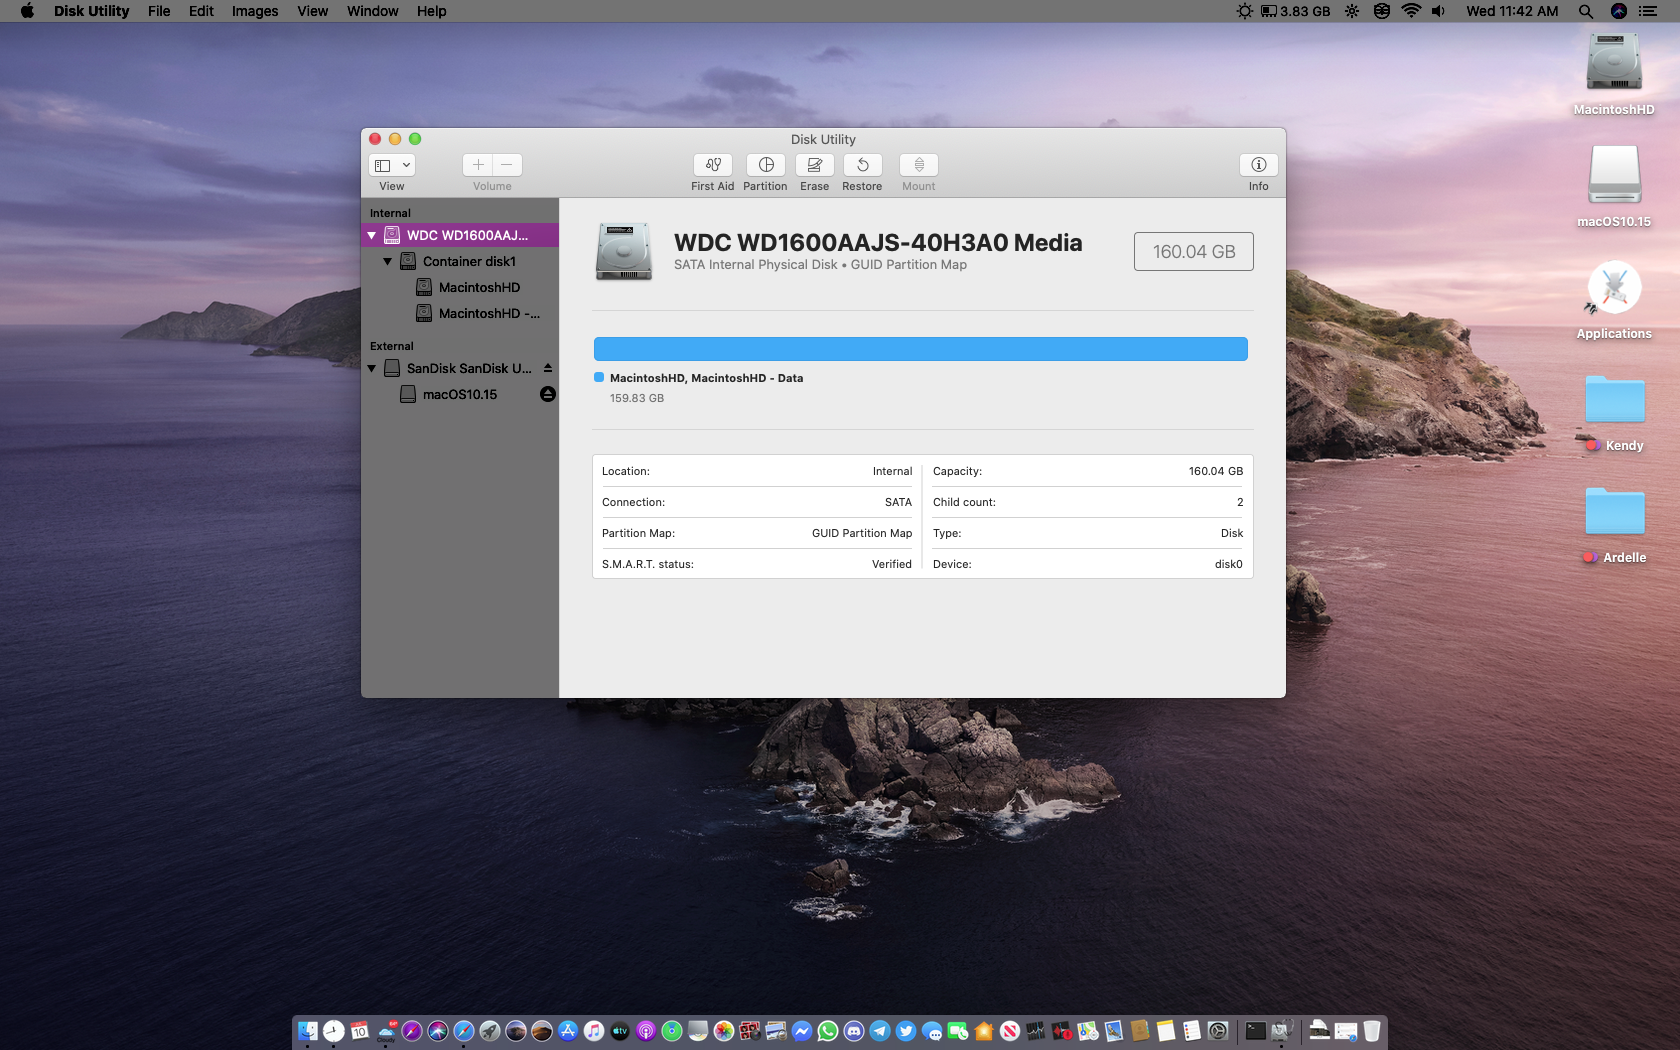This screenshot has height=1050, width=1680.
Task: Open Notification Center list icon
Action: click(x=1648, y=11)
